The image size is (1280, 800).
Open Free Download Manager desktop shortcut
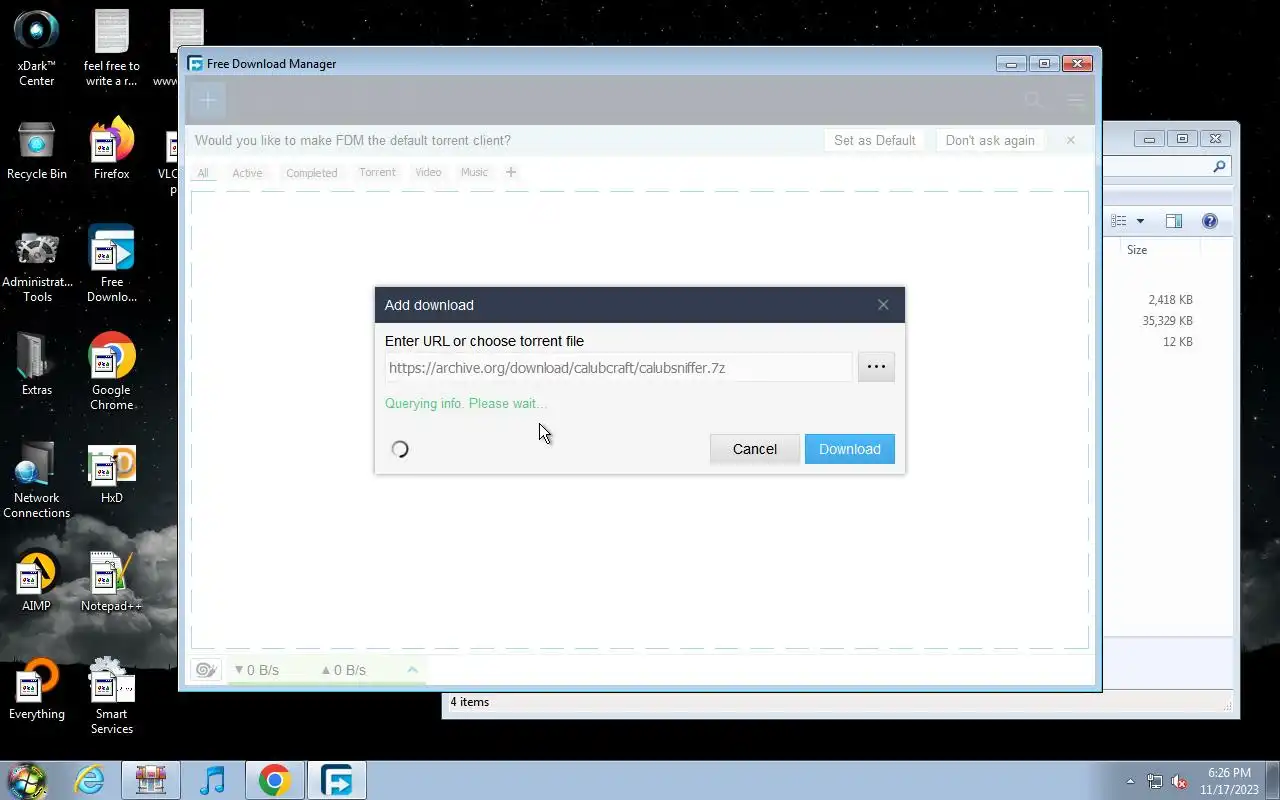(112, 264)
